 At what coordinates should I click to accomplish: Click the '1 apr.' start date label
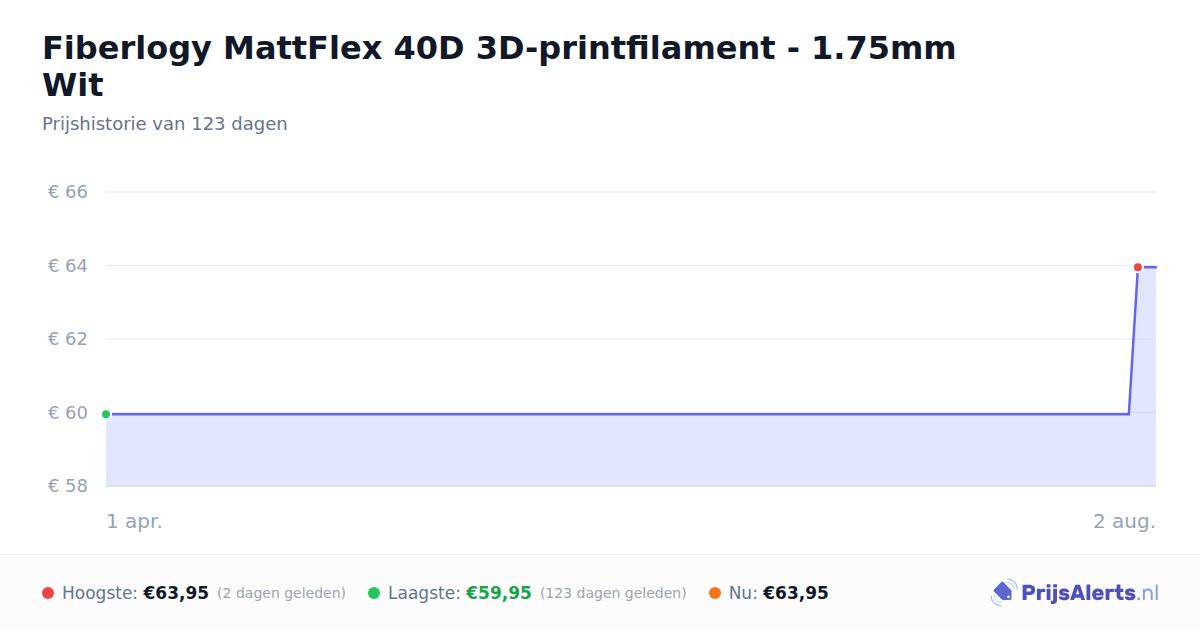pyautogui.click(x=135, y=521)
